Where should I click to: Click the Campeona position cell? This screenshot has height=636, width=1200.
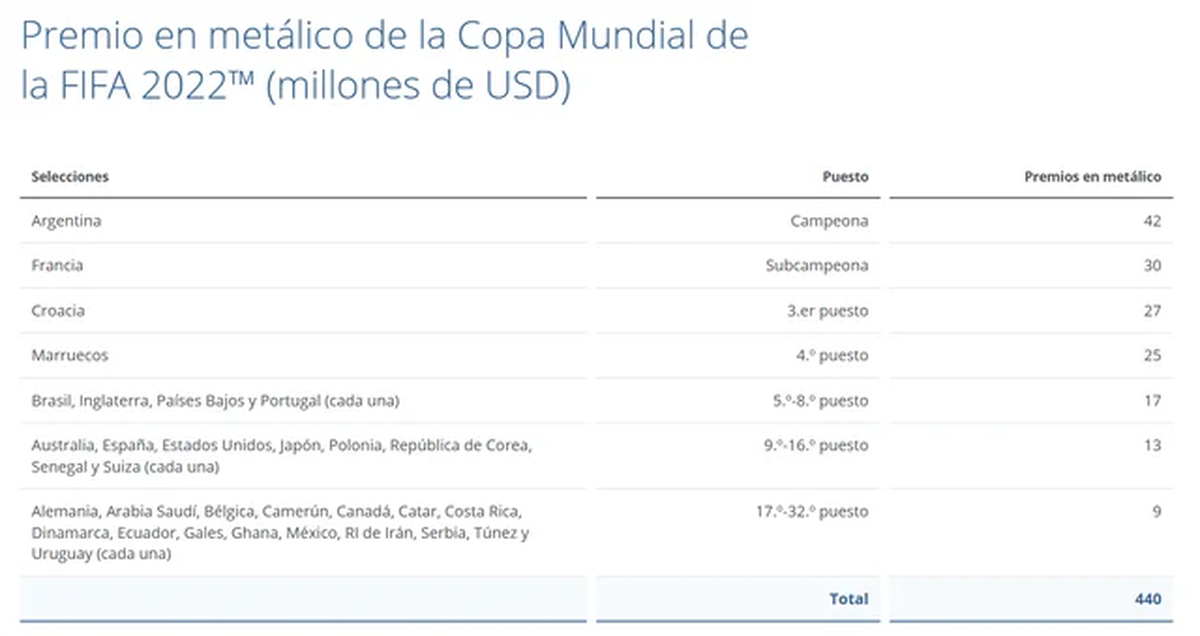[x=829, y=221]
